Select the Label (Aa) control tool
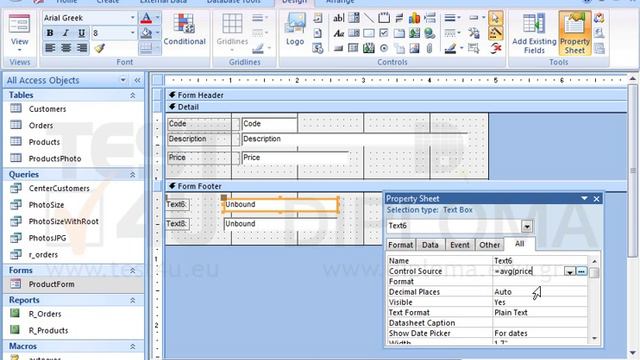 coord(338,33)
